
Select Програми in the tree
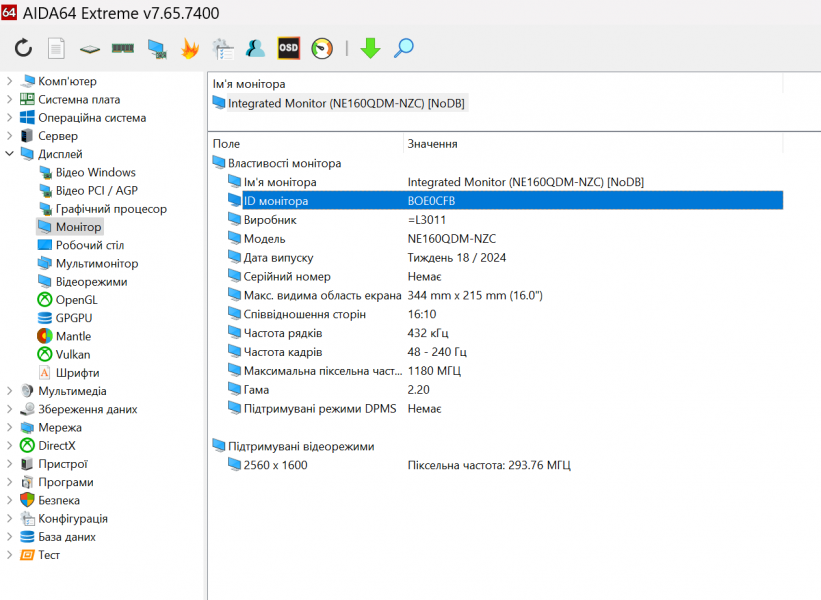point(66,482)
